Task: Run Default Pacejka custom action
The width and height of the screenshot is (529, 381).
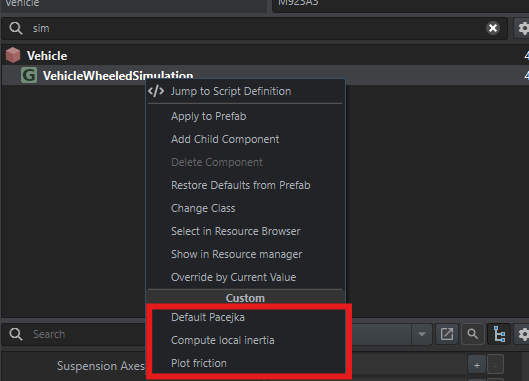Action: 208,317
